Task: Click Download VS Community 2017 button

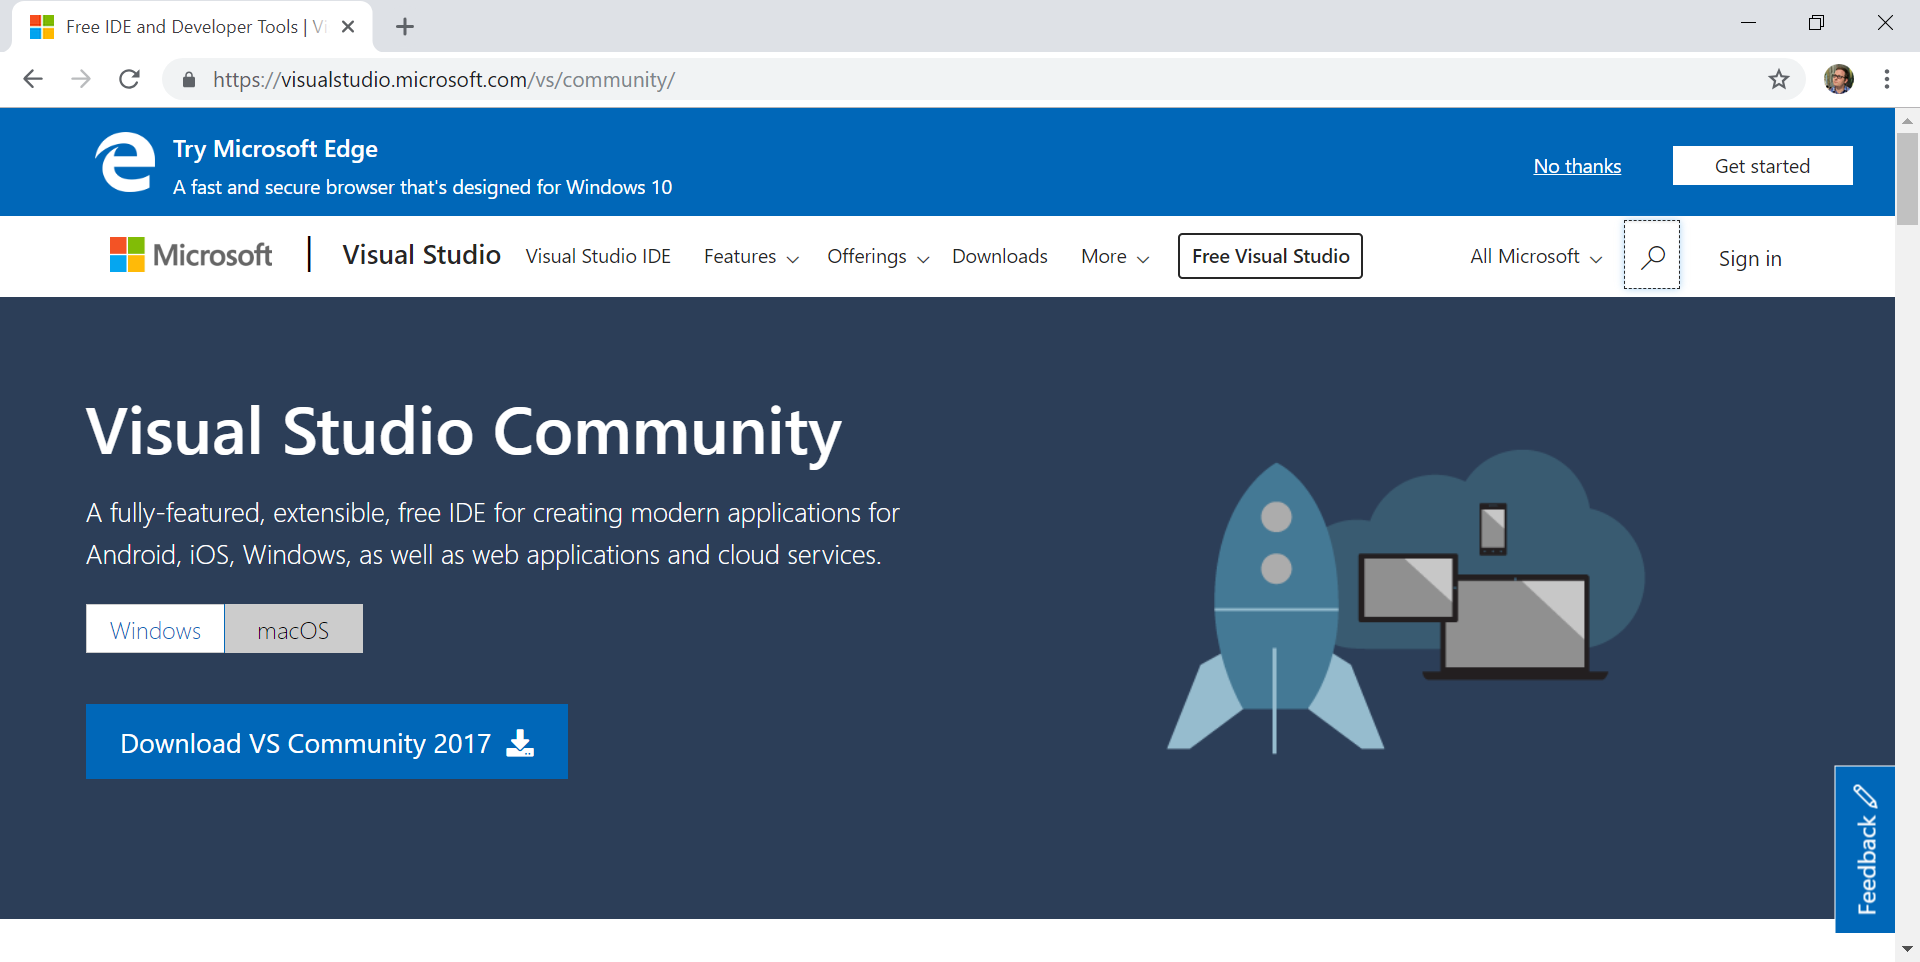Action: pos(327,742)
